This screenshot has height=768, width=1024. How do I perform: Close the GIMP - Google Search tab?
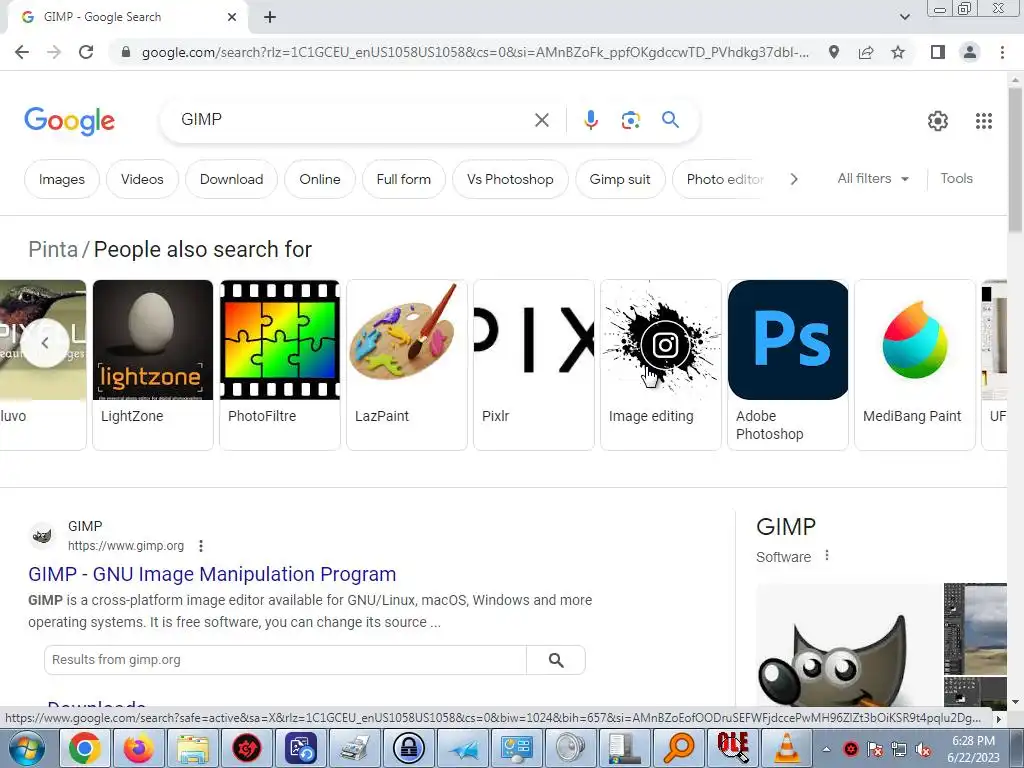tap(232, 17)
